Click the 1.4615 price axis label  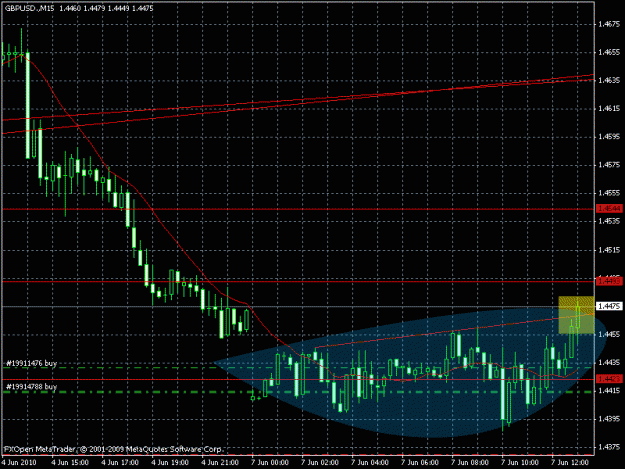click(x=609, y=108)
